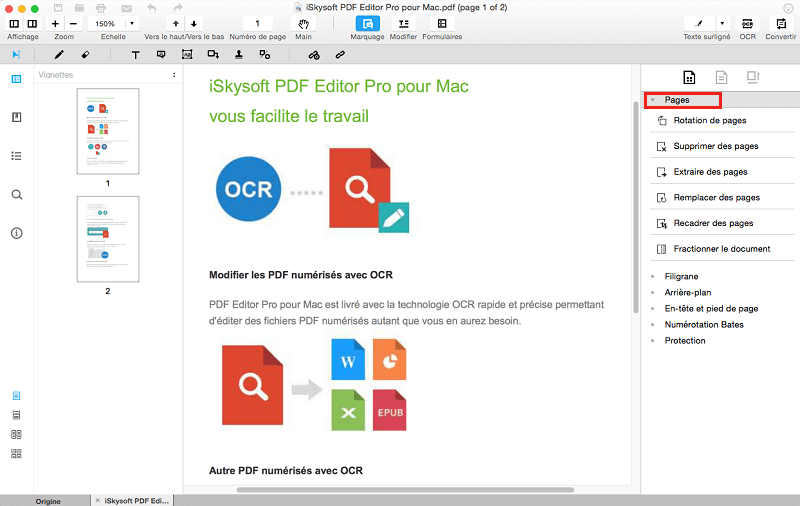Click the blue selection arrow tool

coord(16,55)
